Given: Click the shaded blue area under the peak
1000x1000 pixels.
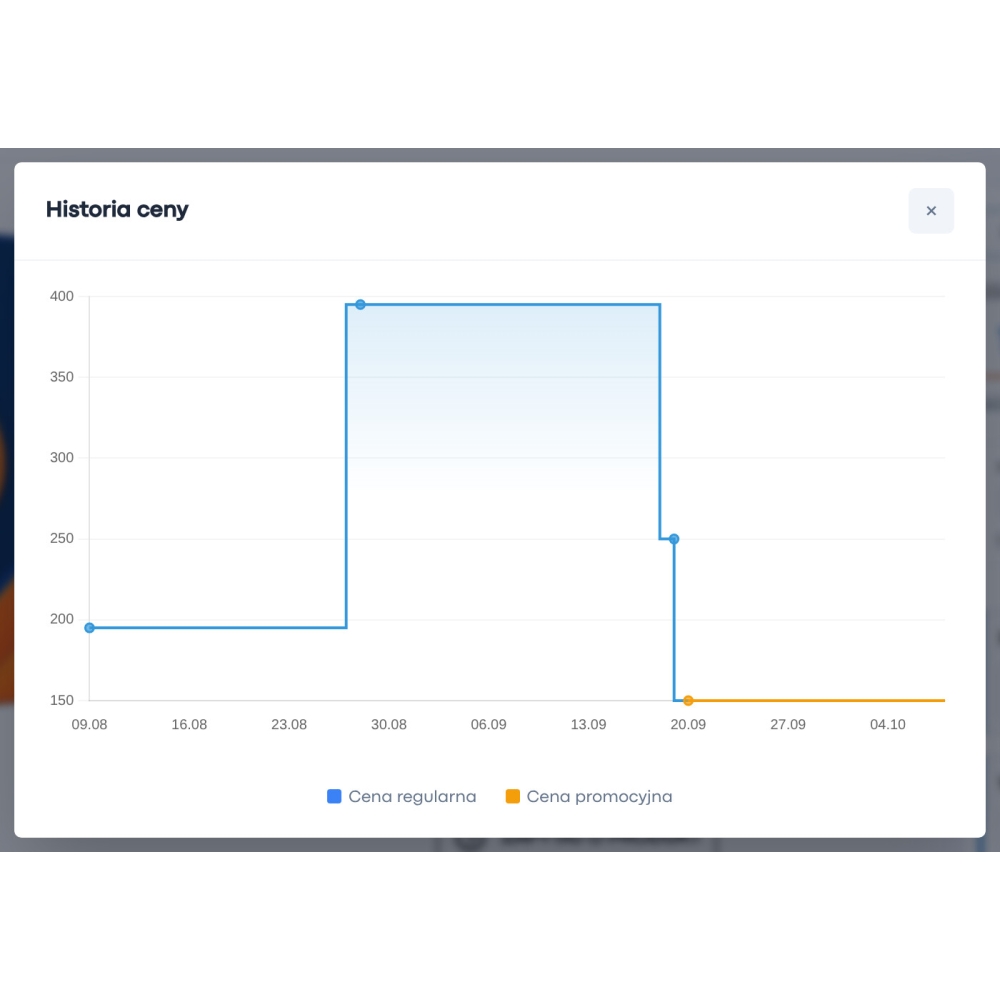Looking at the screenshot, I should tap(503, 395).
